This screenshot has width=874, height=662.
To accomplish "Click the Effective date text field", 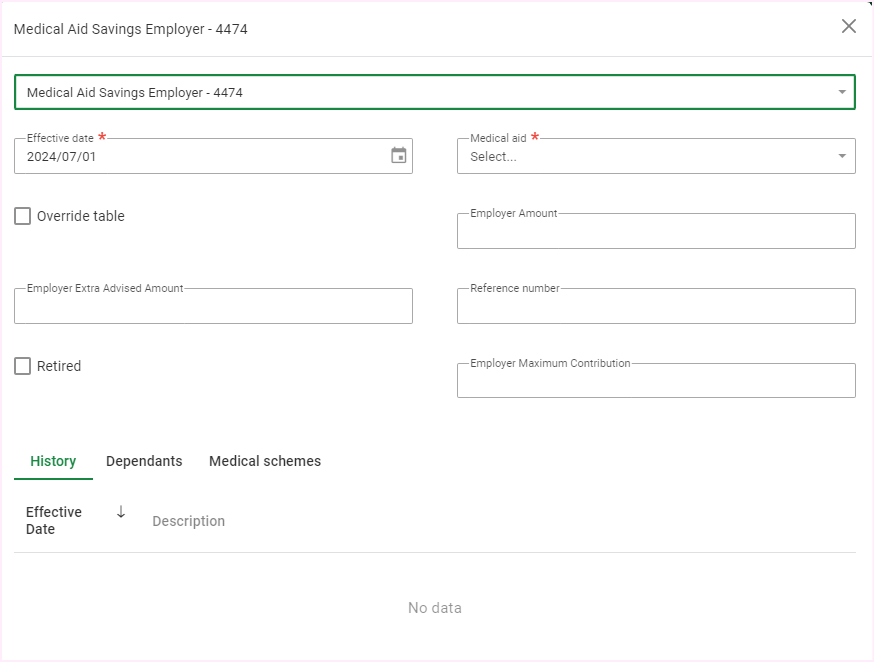I will [x=200, y=157].
